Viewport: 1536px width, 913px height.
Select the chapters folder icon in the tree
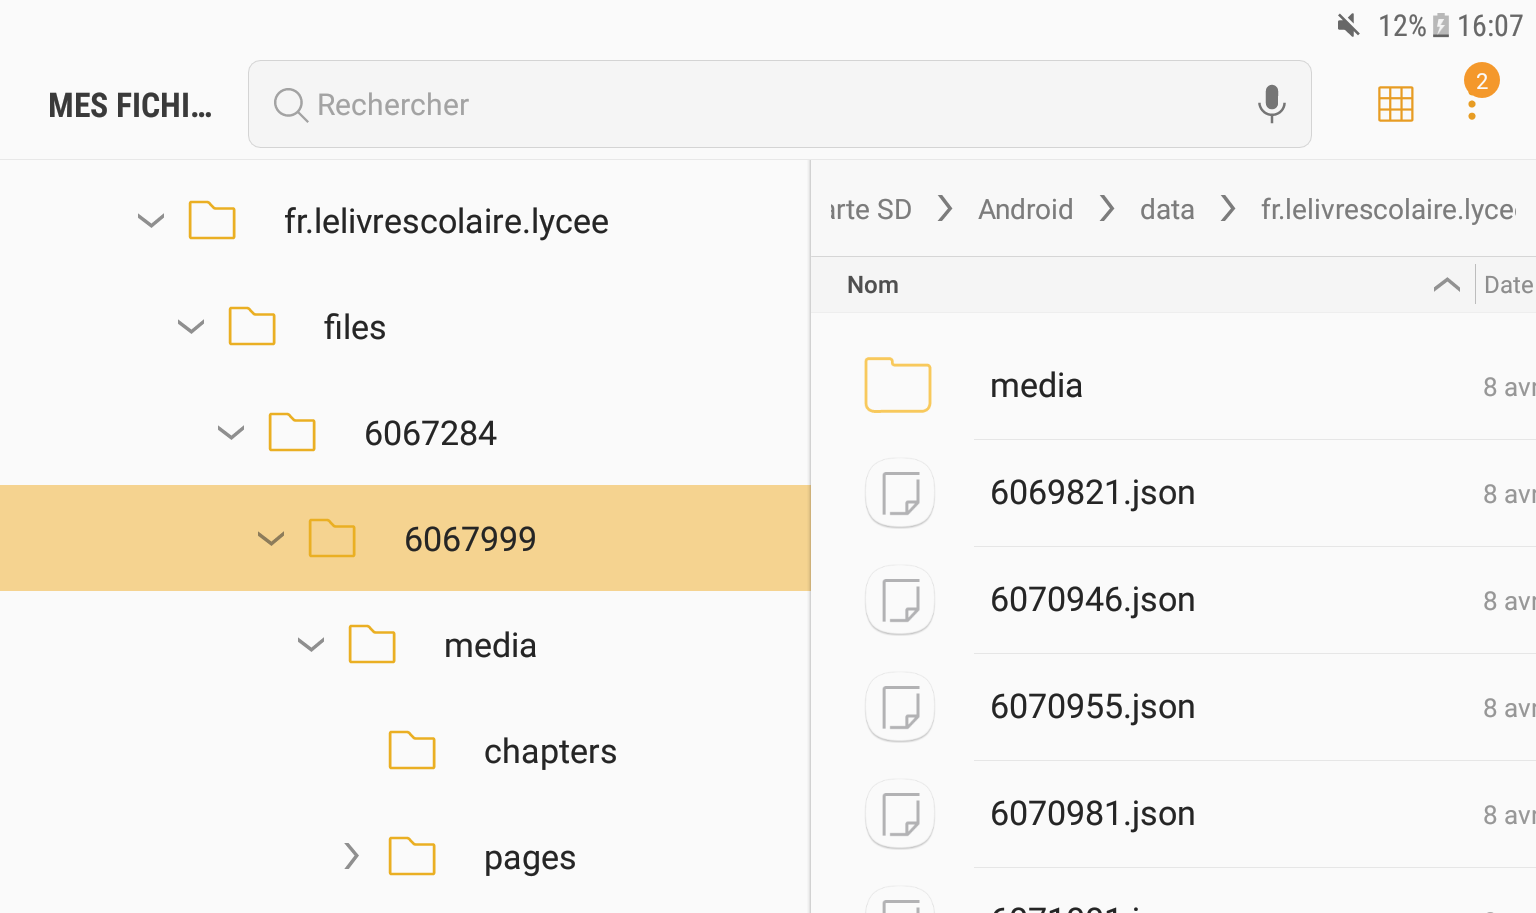(x=412, y=751)
